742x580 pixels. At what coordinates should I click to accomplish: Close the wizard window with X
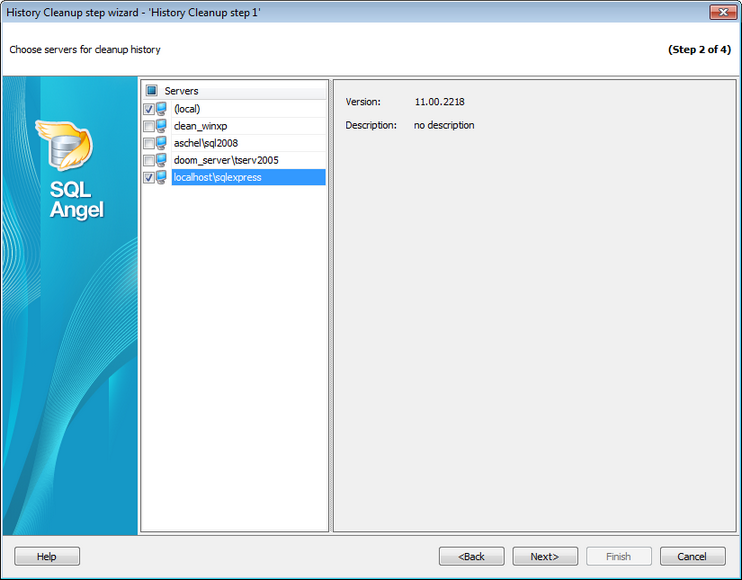[x=723, y=12]
